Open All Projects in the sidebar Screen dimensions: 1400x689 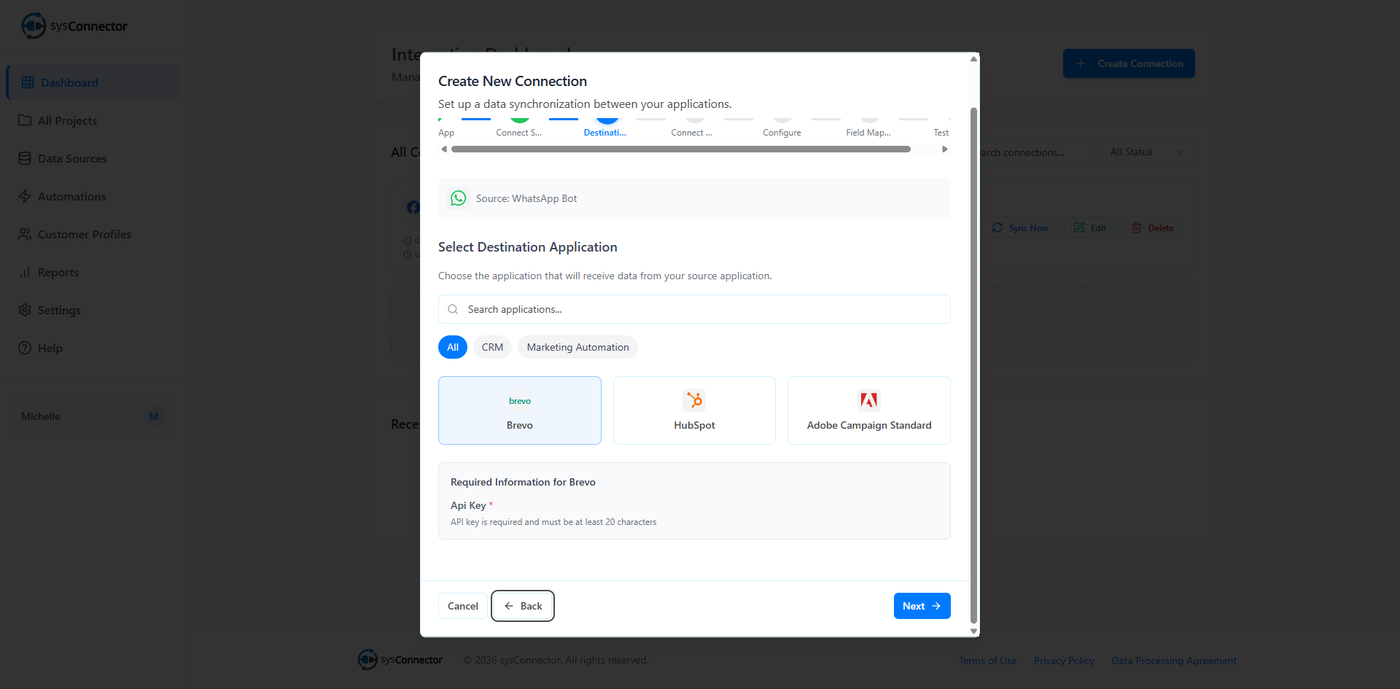[94, 121]
